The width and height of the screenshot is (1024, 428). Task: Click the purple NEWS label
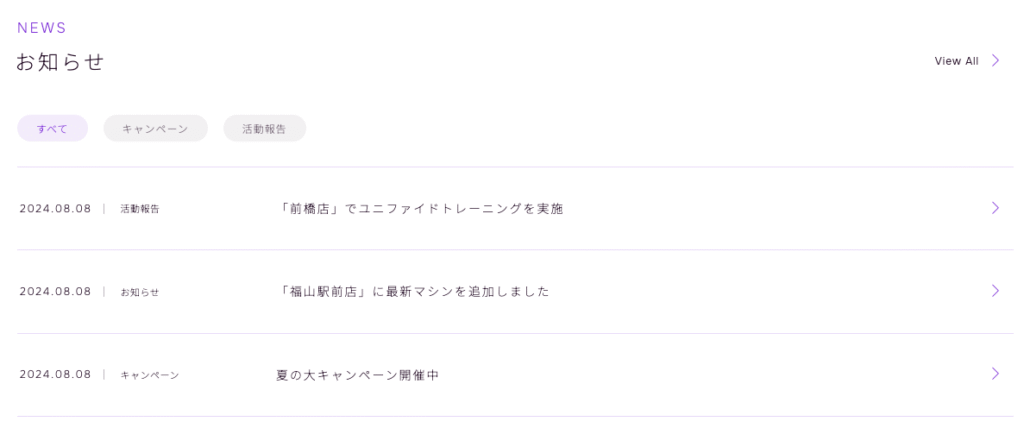42,28
